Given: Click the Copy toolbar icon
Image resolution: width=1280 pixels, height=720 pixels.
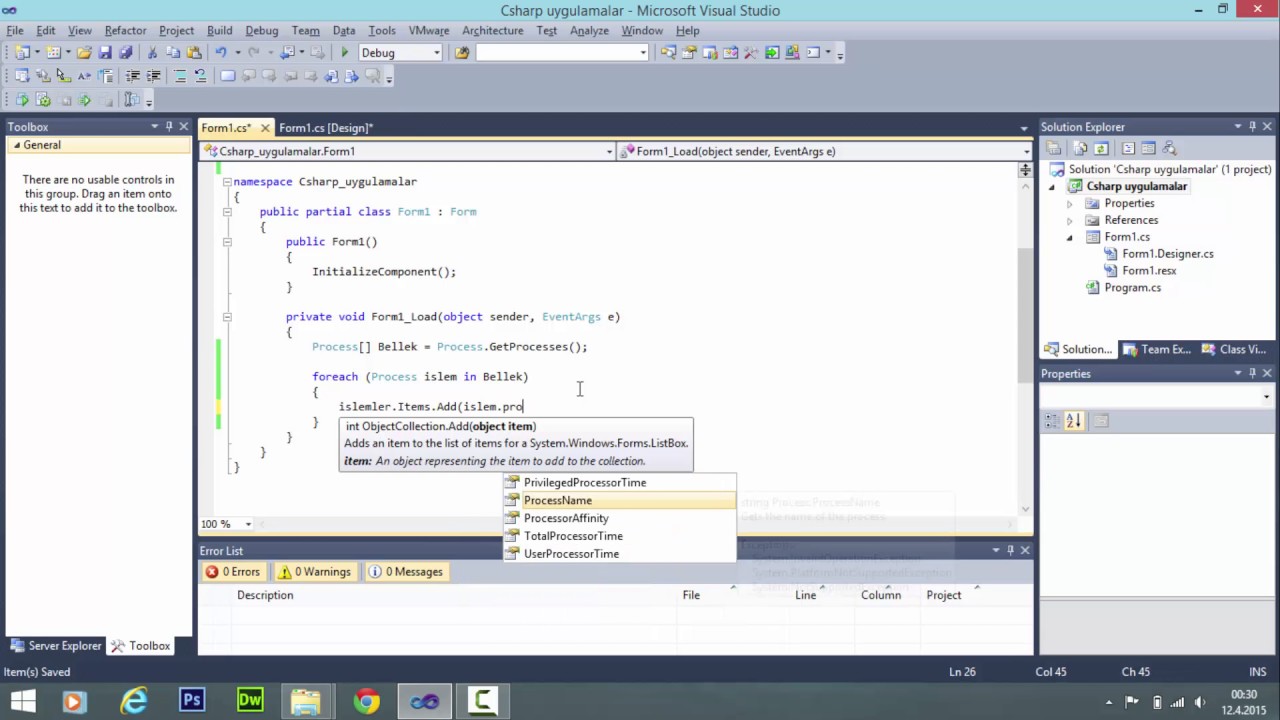Looking at the screenshot, I should (x=172, y=53).
